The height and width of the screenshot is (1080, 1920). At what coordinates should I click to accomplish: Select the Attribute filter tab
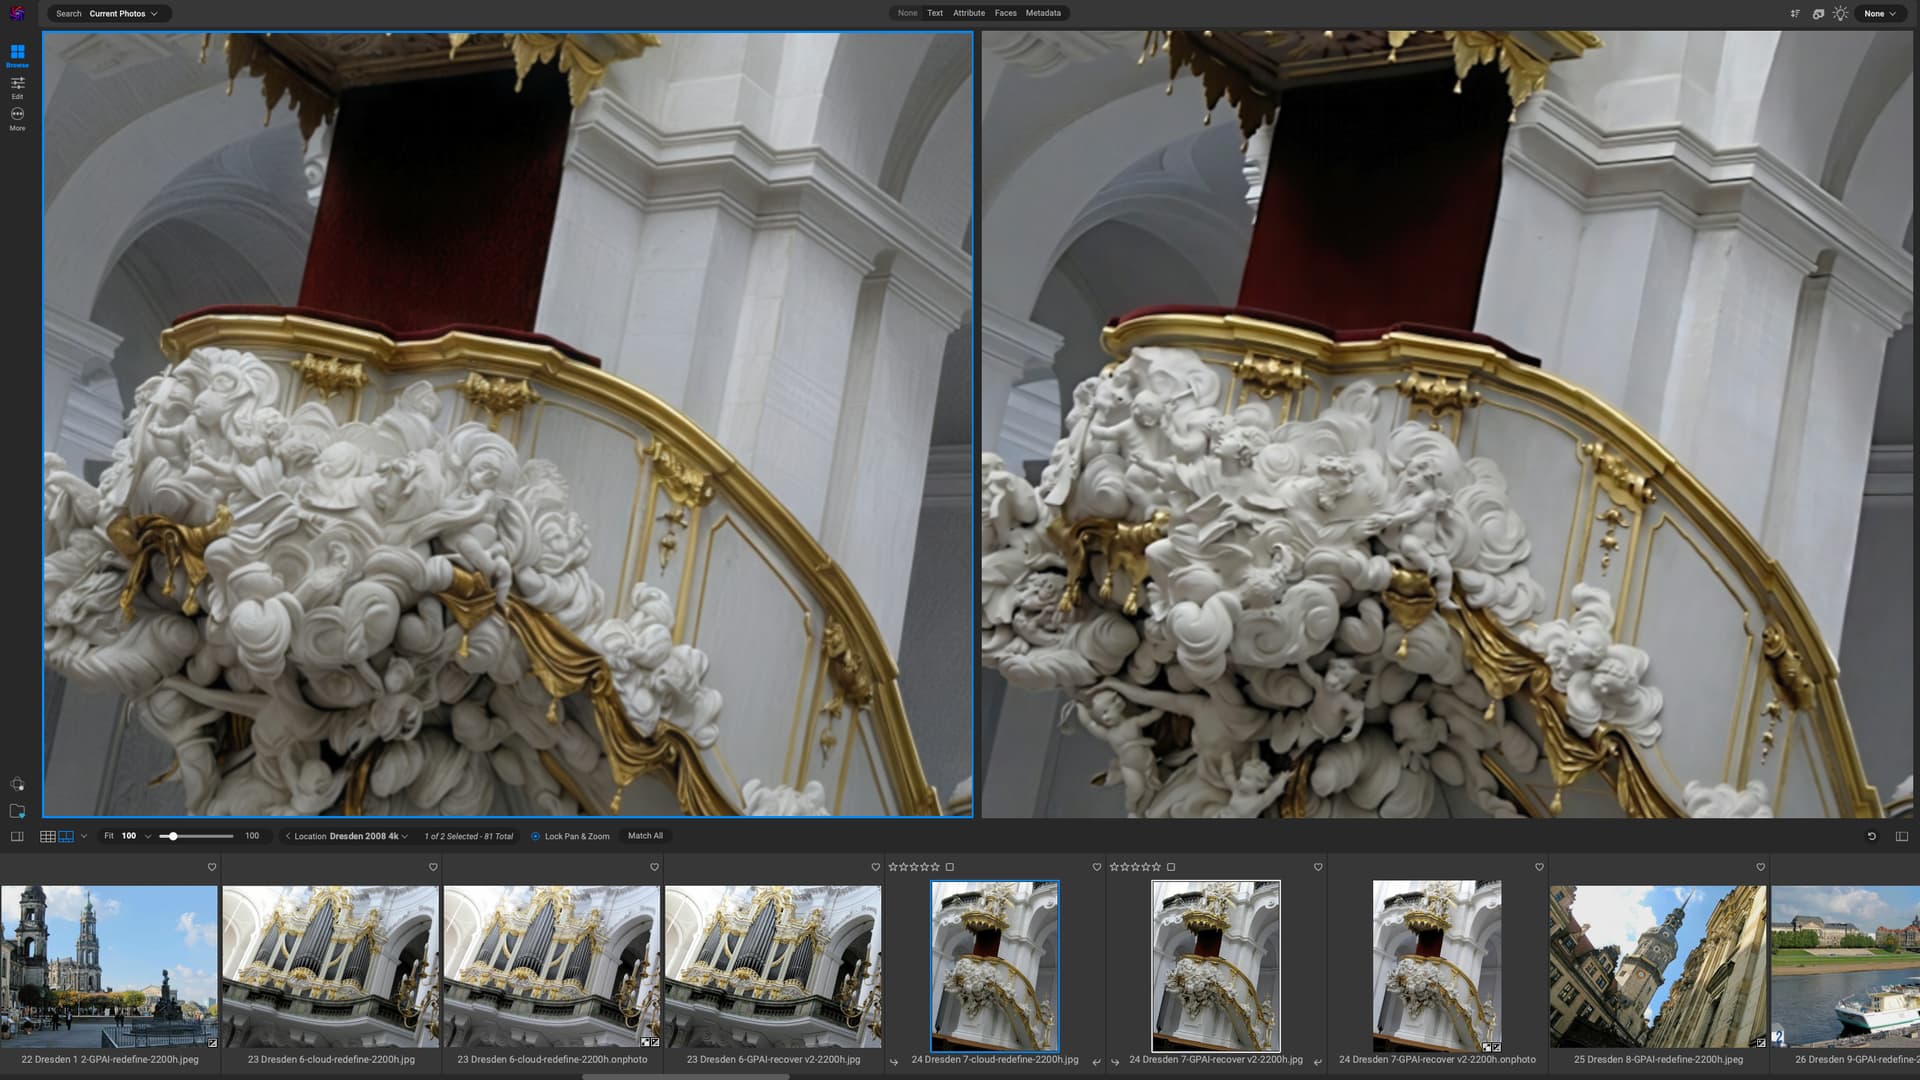point(968,13)
